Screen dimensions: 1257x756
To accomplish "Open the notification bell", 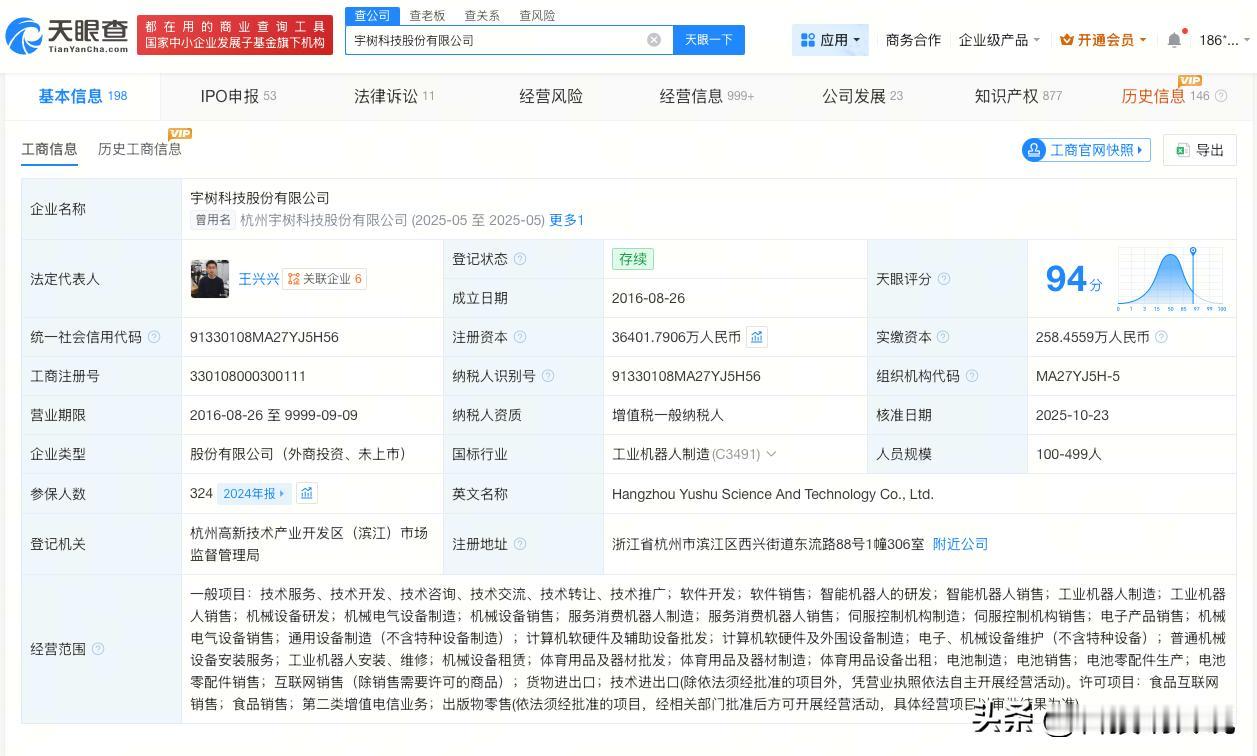I will (1174, 40).
